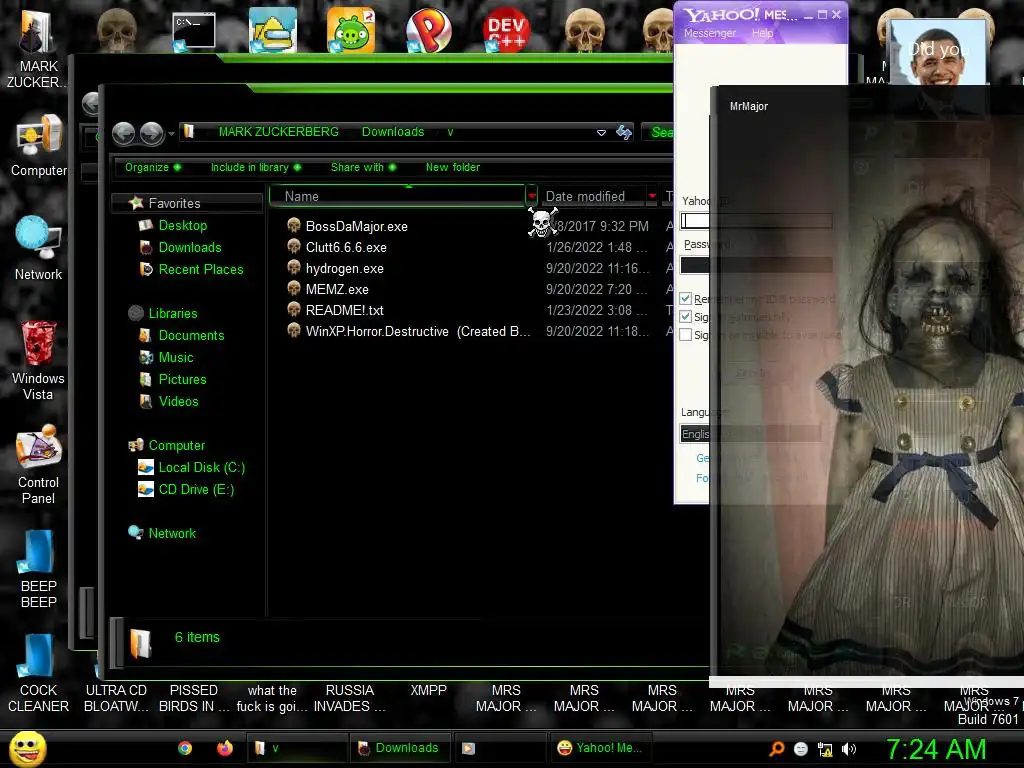Click the Explorer Forward arrow button
Image resolution: width=1024 pixels, height=768 pixels.
click(x=152, y=133)
